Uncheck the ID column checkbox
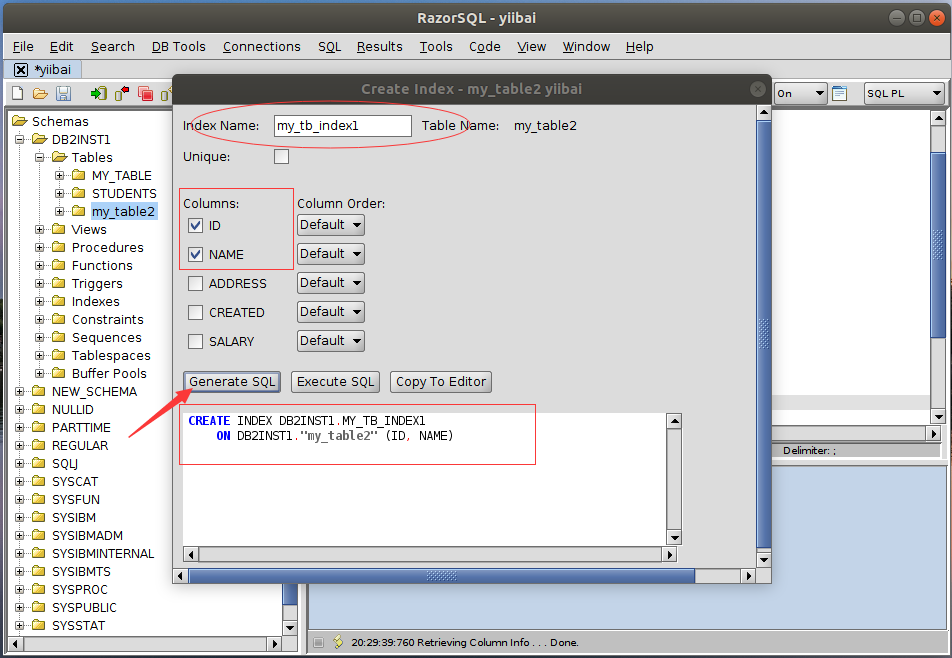The image size is (952, 658). (x=196, y=226)
